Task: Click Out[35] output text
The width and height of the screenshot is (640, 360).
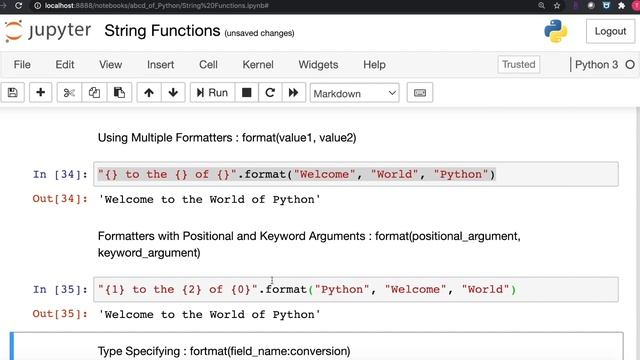Action: (209, 315)
